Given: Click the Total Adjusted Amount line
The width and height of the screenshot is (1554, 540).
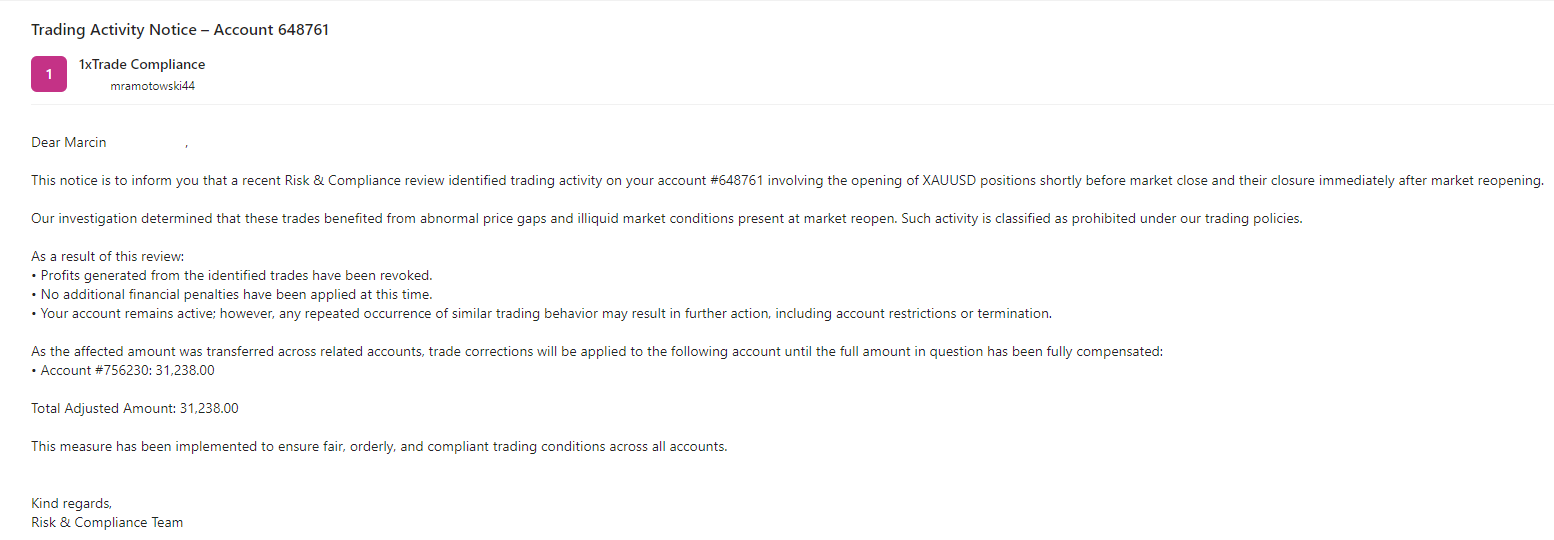Looking at the screenshot, I should click(x=135, y=408).
